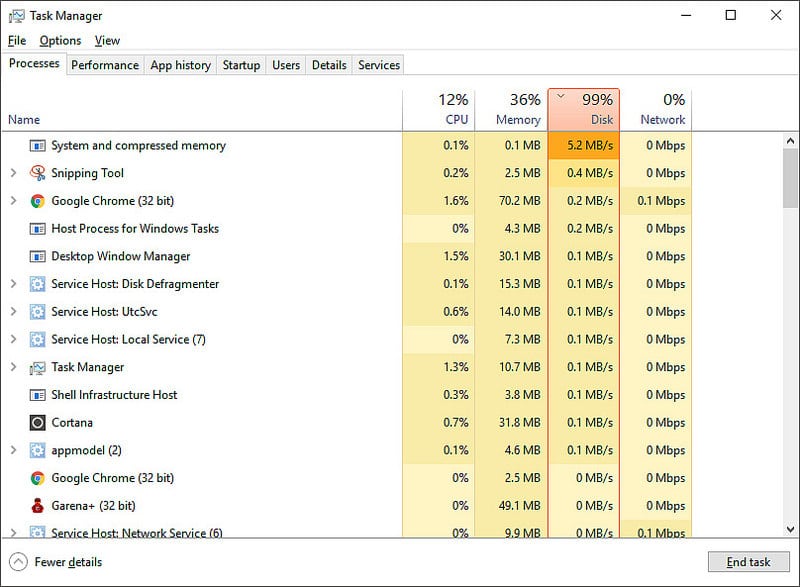Select System and compressed memory name
This screenshot has height=587, width=800.
tap(138, 146)
